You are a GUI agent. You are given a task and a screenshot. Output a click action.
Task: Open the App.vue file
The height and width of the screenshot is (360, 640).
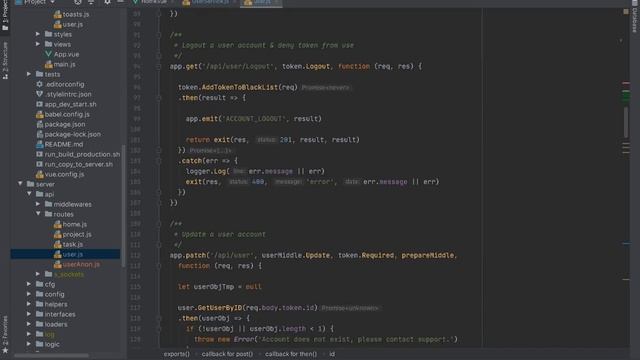(x=62, y=54)
